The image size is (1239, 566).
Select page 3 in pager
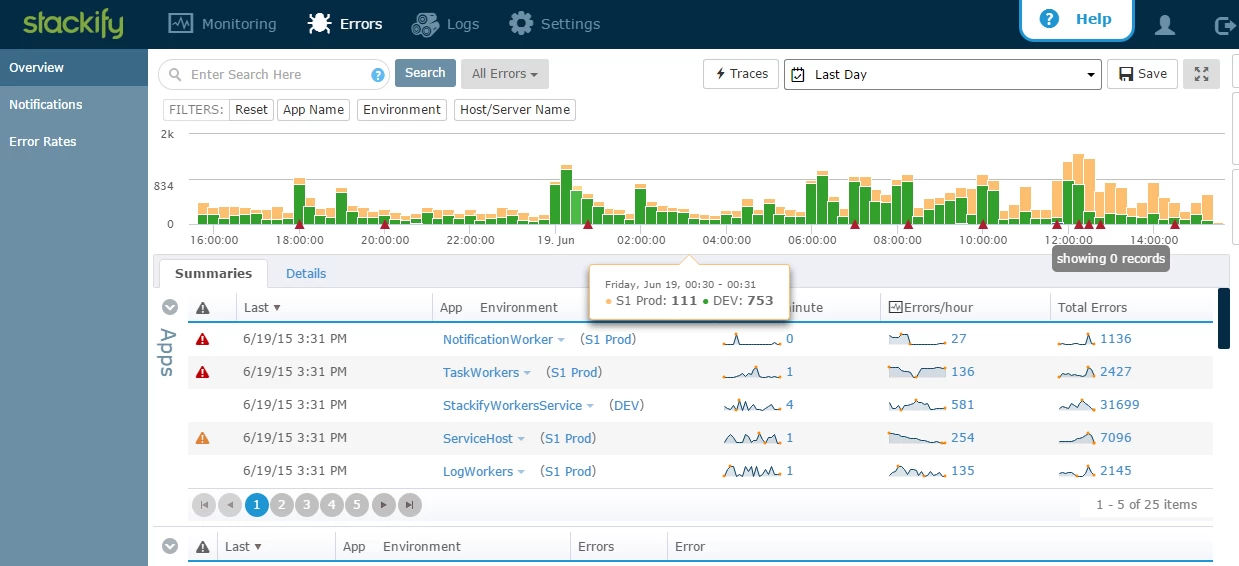click(x=307, y=505)
